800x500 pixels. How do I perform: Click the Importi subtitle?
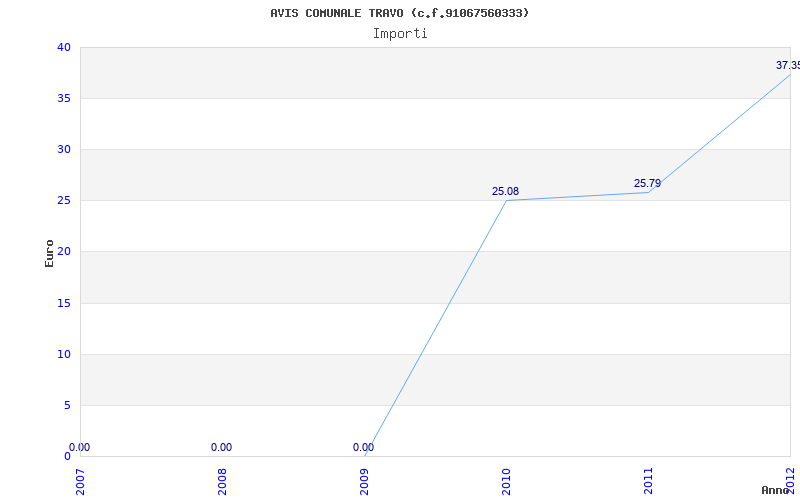tap(400, 34)
